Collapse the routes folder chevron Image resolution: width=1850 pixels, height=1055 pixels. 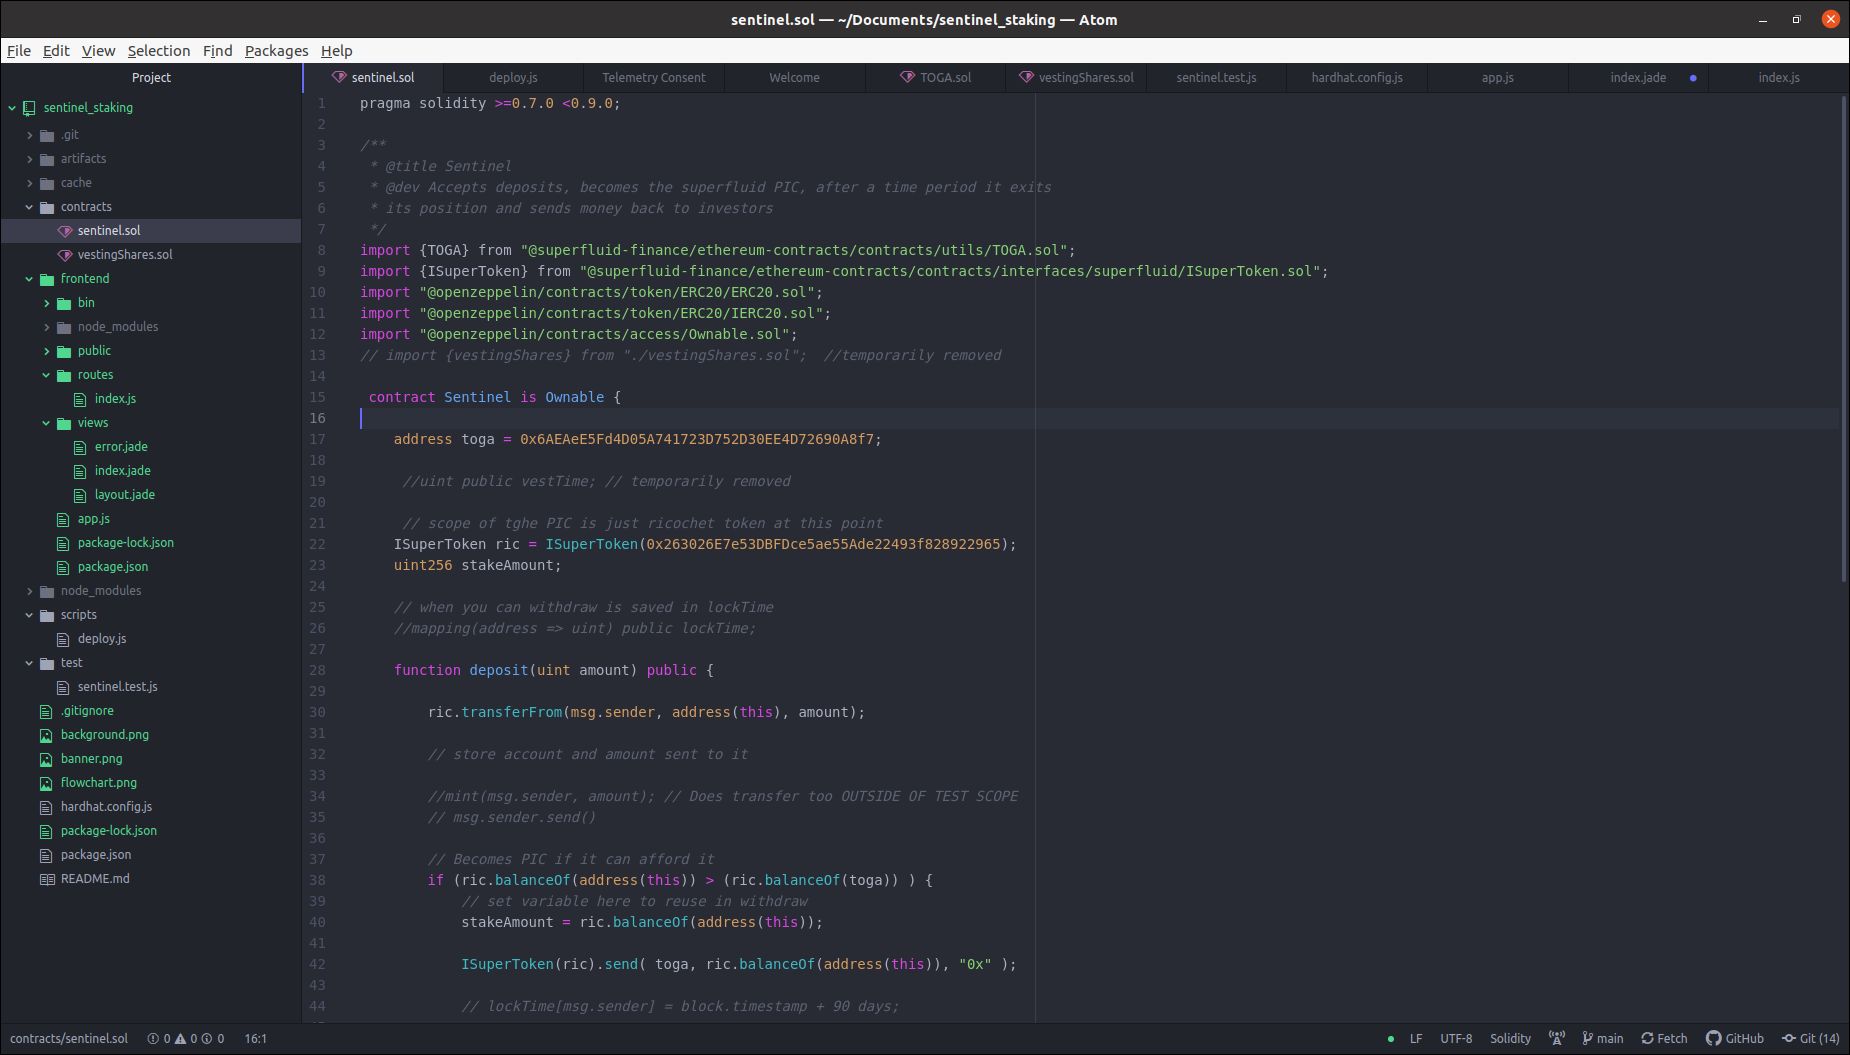(46, 375)
